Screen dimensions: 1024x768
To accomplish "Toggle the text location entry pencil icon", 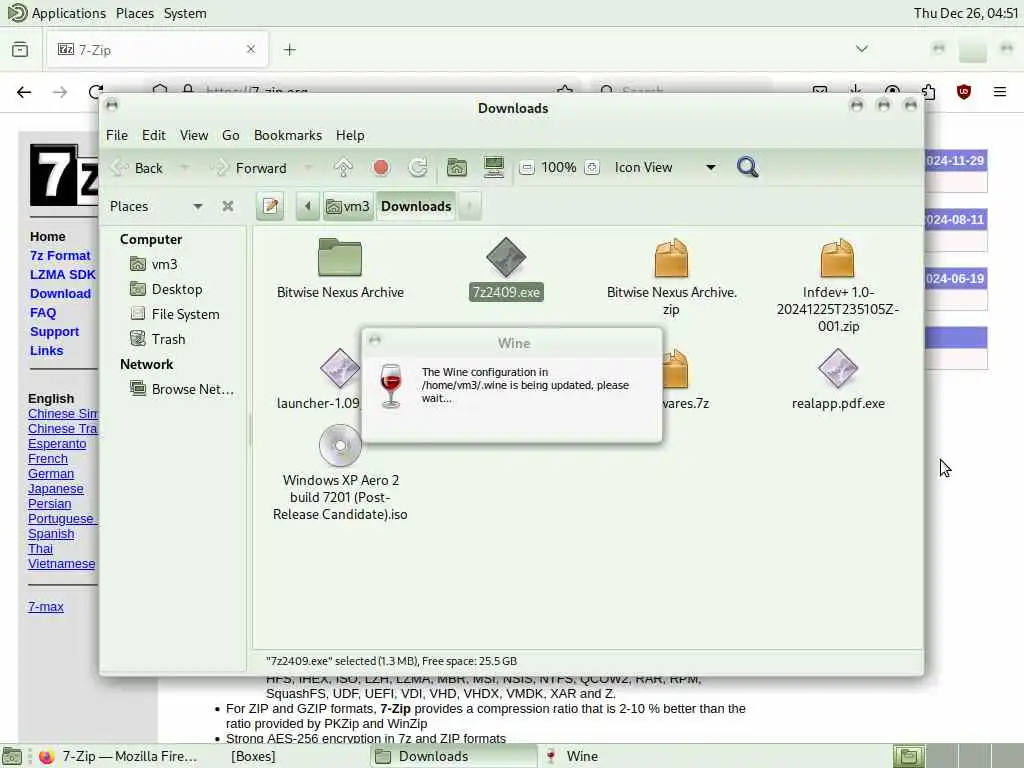I will pyautogui.click(x=270, y=206).
